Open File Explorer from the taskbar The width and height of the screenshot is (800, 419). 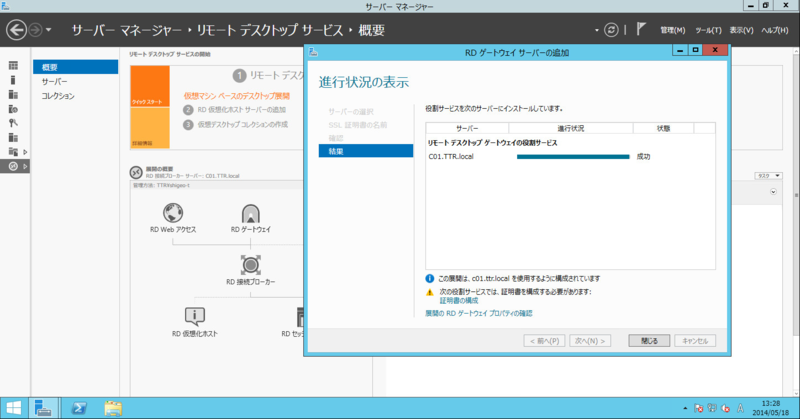(113, 408)
